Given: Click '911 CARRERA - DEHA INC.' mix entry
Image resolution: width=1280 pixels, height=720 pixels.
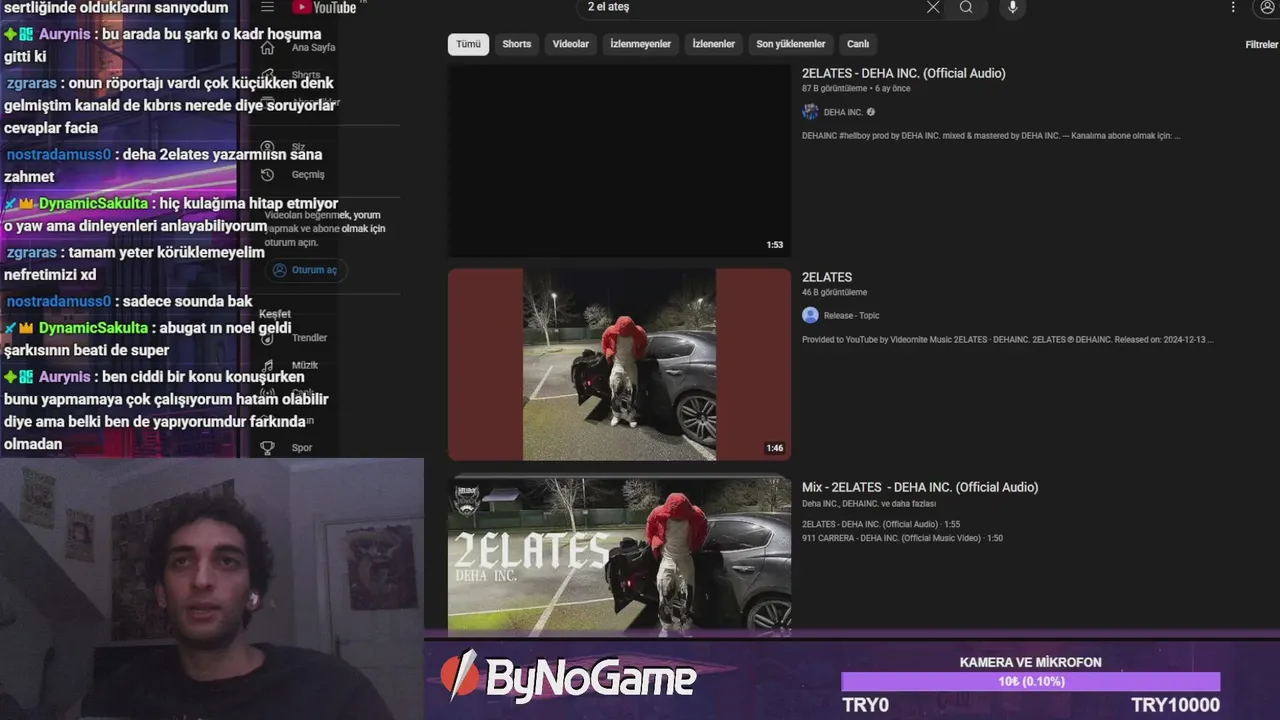Looking at the screenshot, I should point(902,538).
